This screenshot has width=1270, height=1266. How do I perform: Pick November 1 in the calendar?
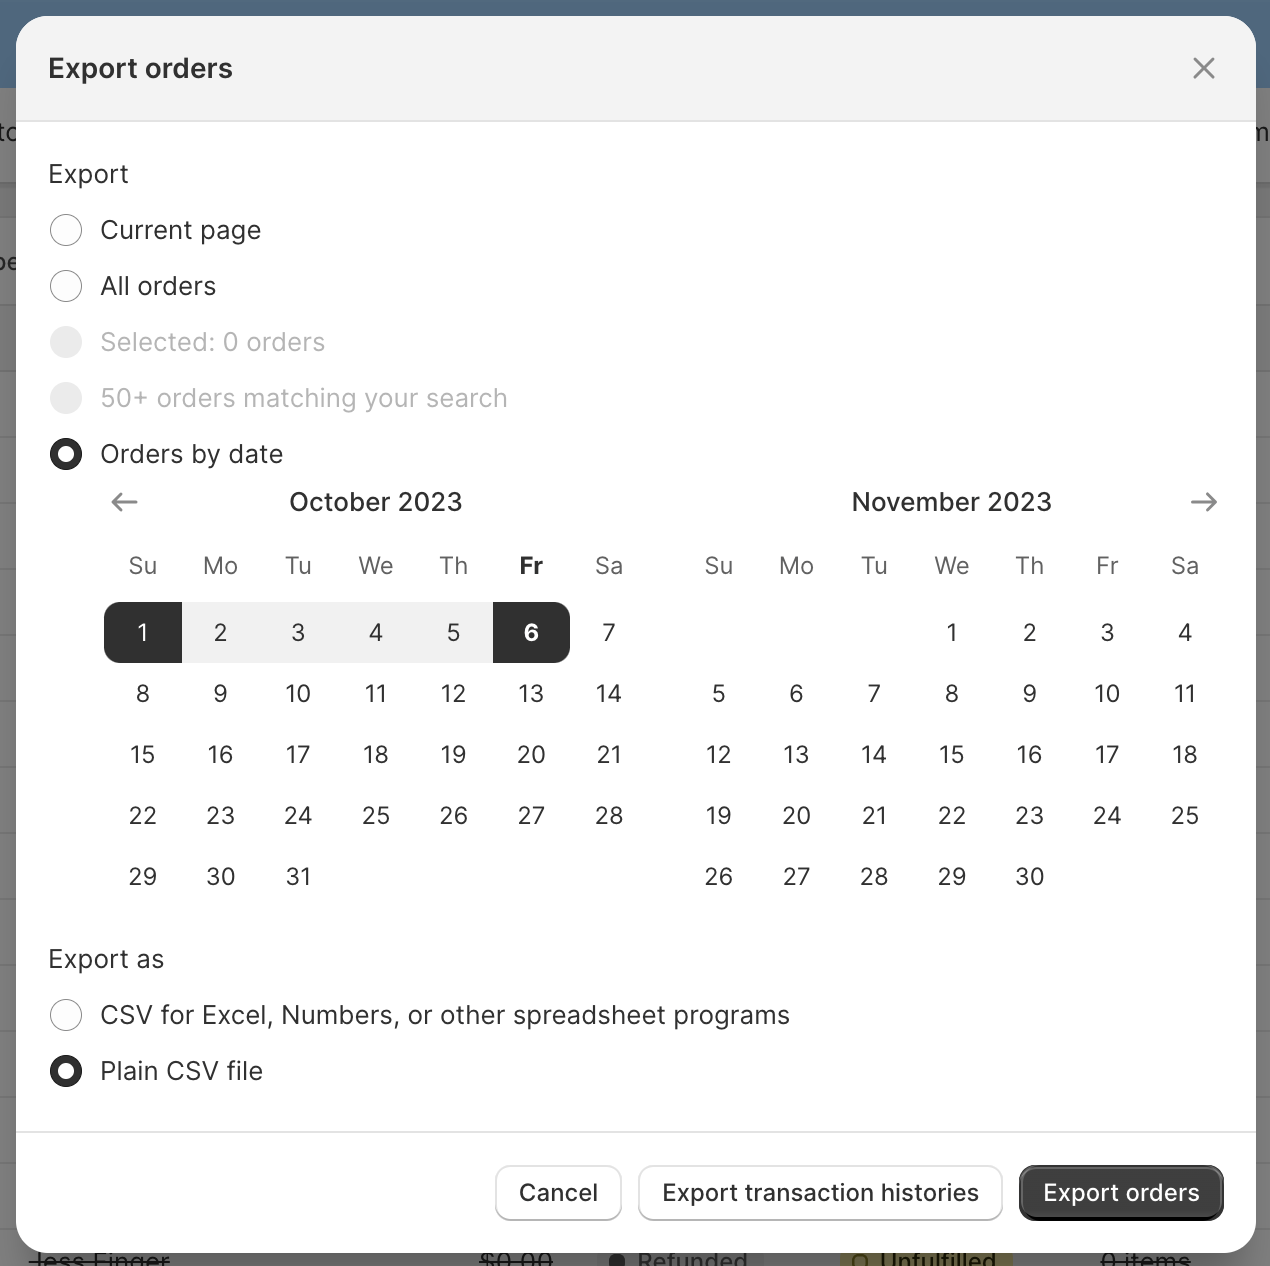[x=951, y=632]
